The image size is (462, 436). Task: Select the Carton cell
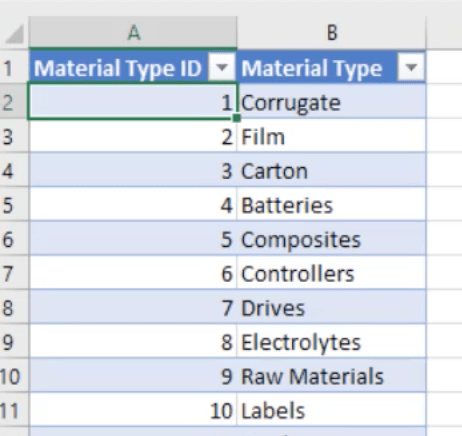(x=331, y=170)
